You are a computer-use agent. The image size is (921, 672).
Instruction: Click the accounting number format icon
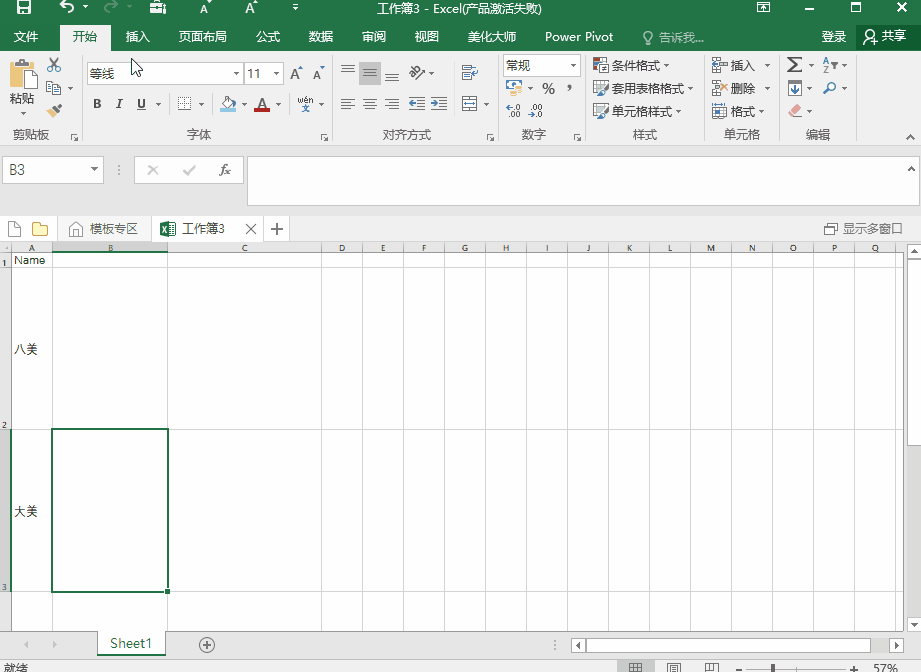[514, 88]
